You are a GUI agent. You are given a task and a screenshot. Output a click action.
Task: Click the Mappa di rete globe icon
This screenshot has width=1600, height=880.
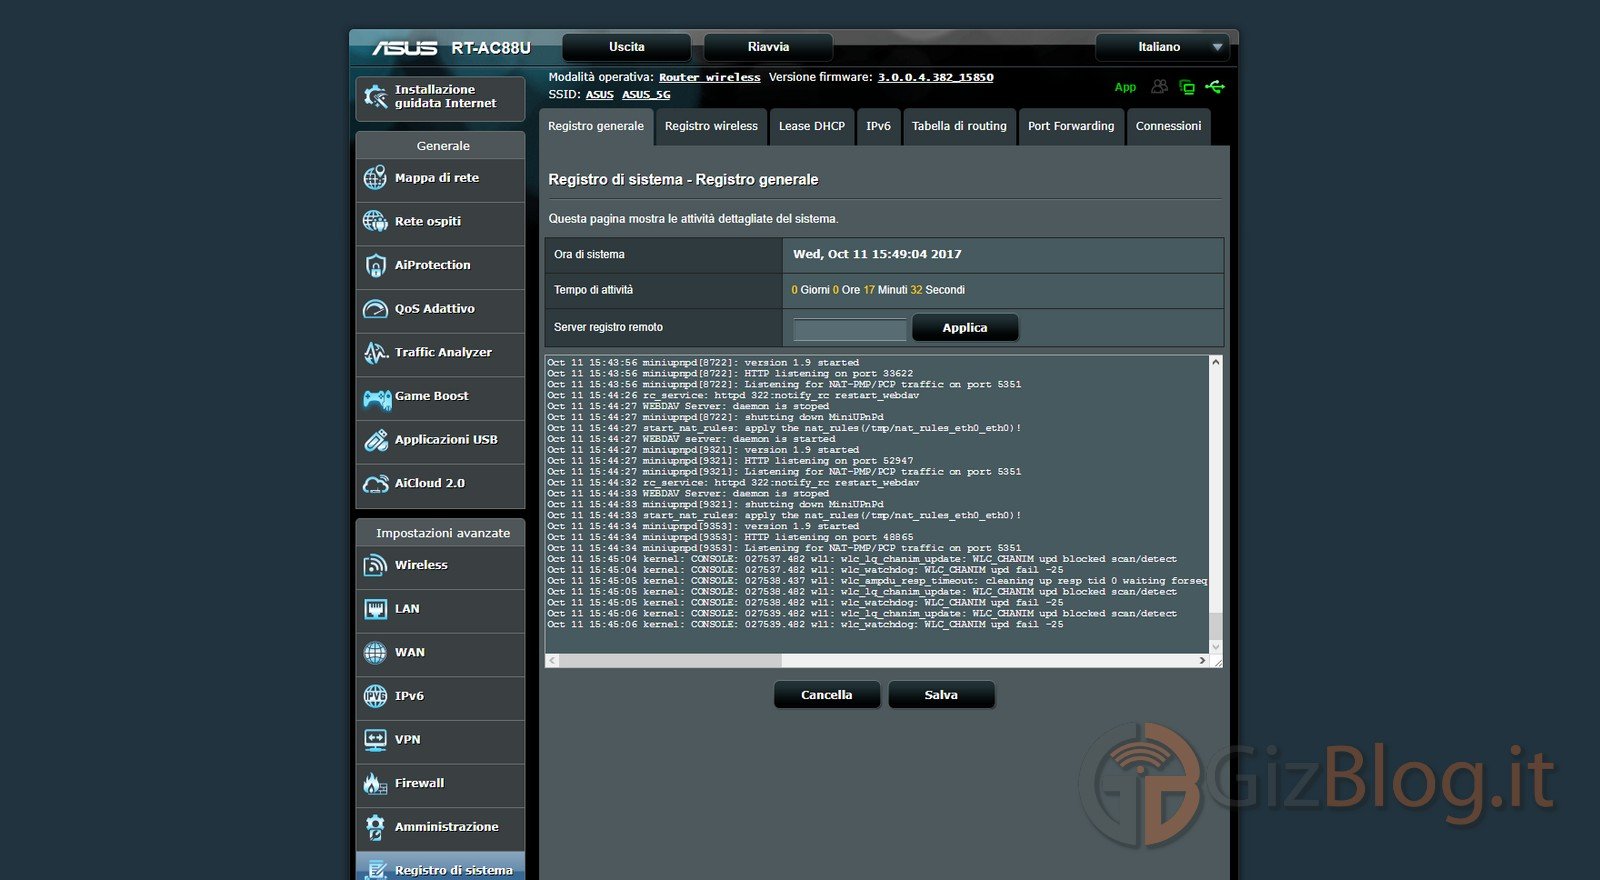coord(375,178)
